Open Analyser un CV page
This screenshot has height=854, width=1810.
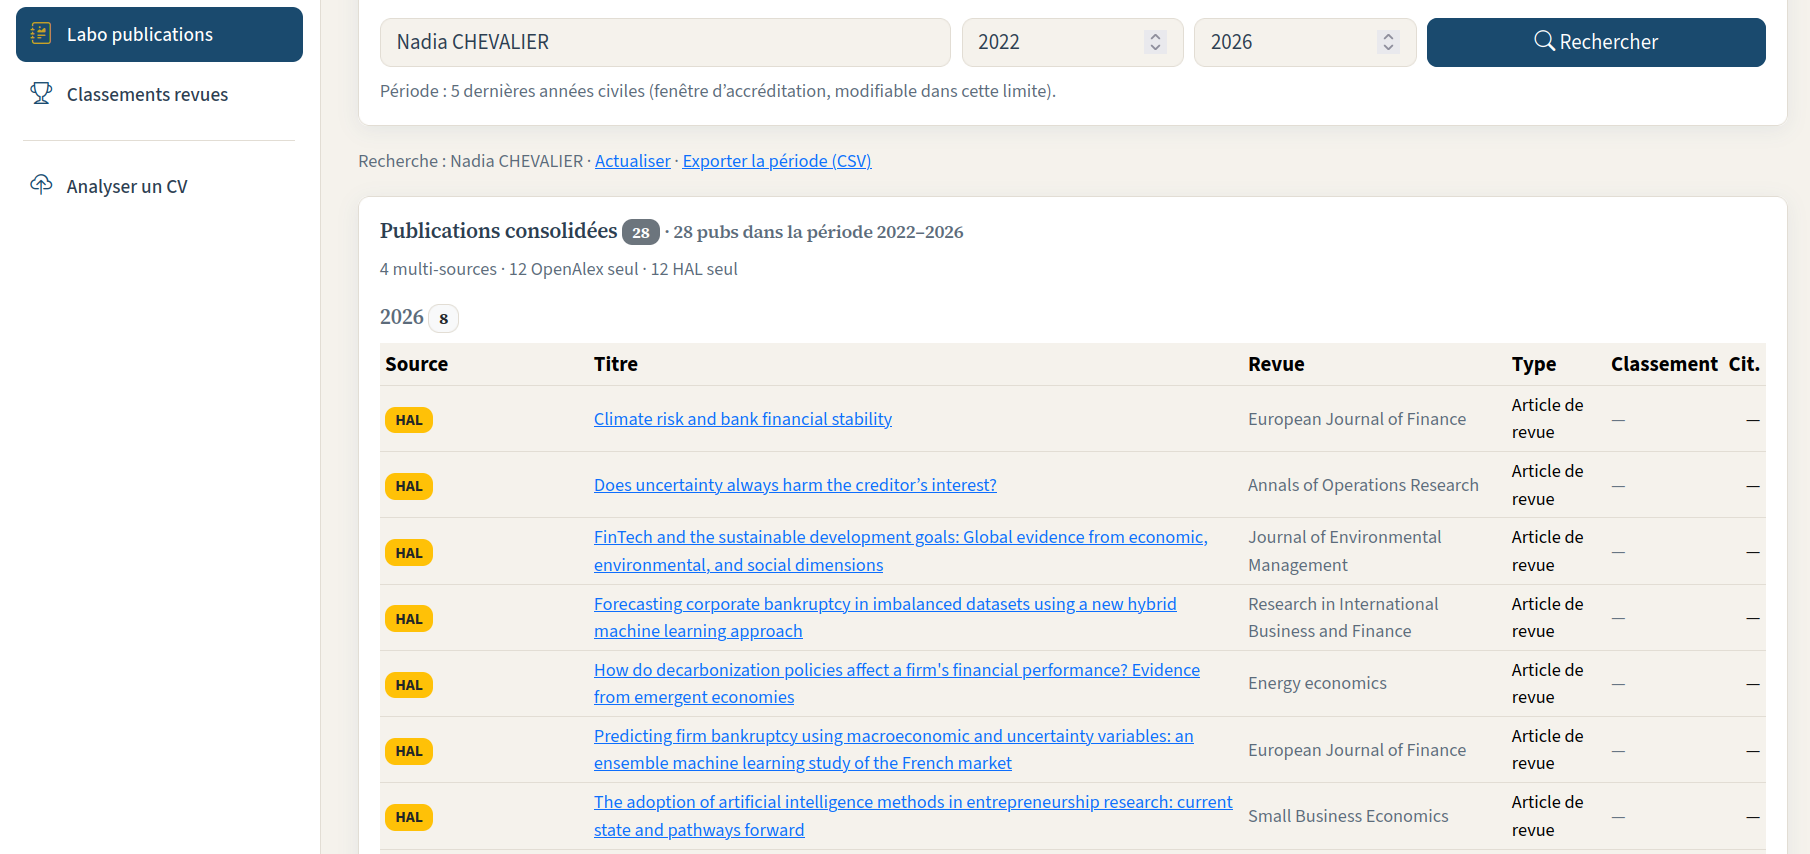159,186
